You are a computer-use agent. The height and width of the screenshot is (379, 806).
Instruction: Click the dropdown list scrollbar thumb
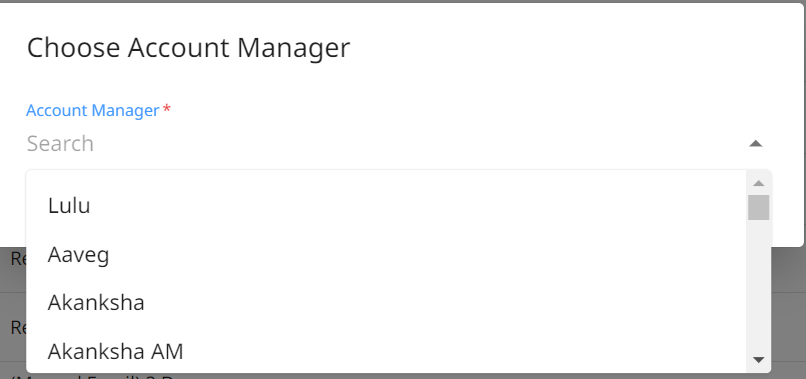tap(759, 207)
